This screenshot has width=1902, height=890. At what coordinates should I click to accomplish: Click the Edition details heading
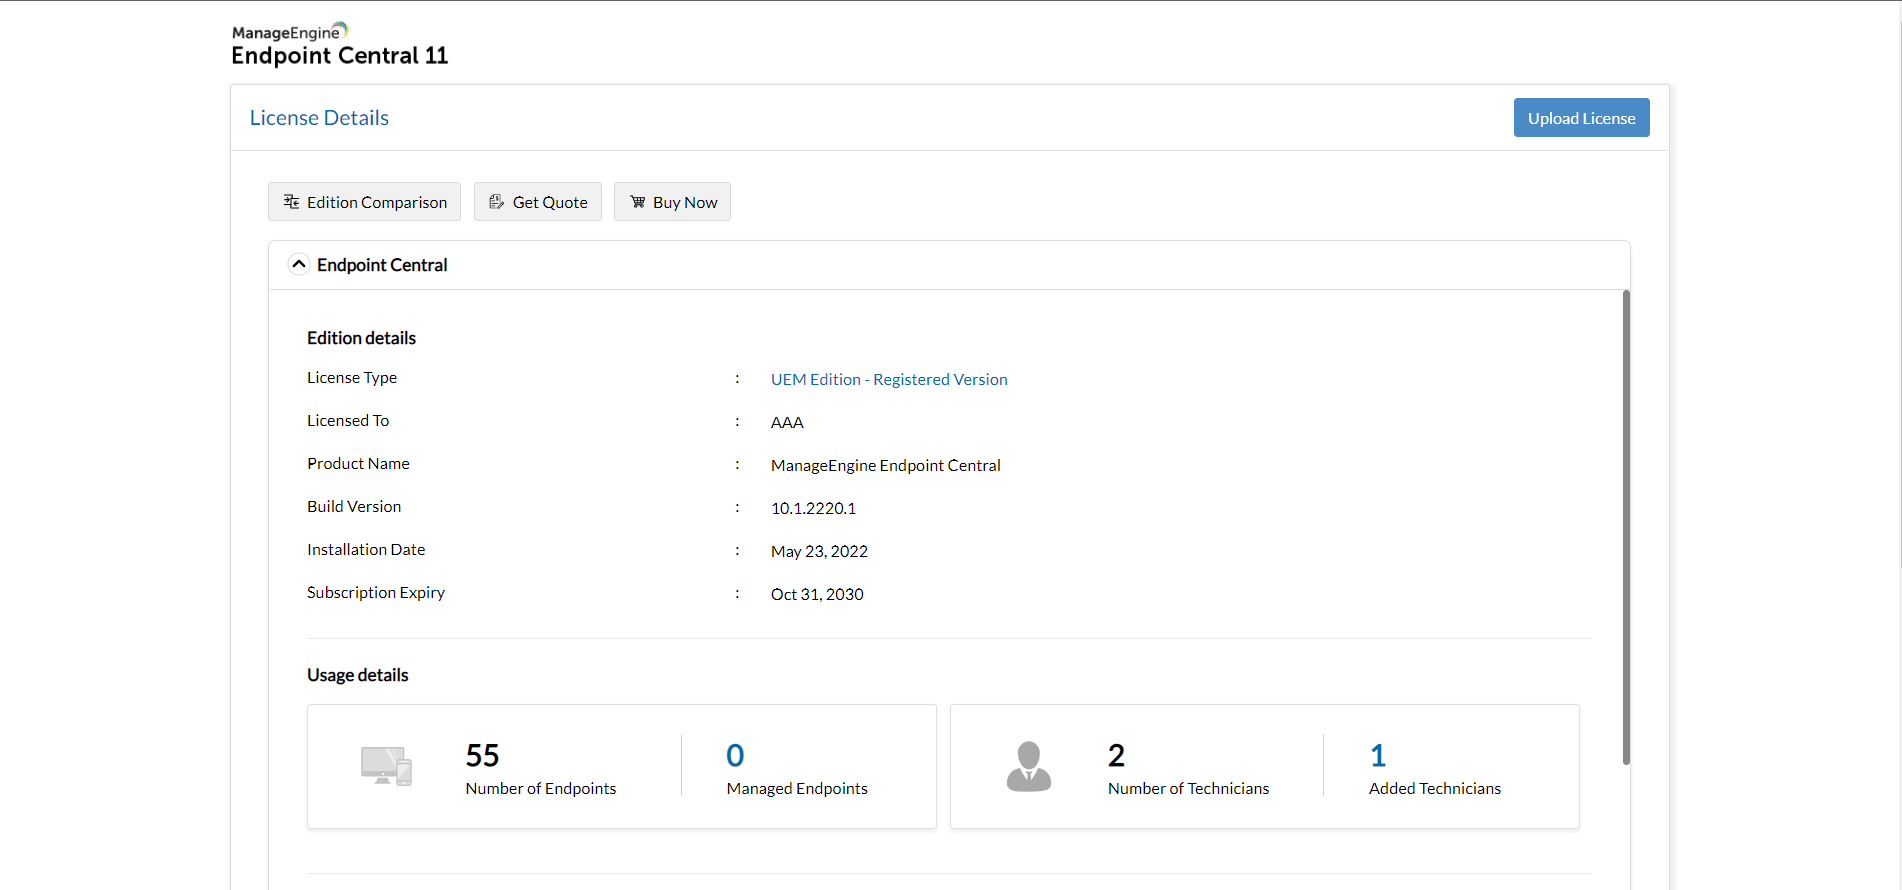tap(361, 338)
